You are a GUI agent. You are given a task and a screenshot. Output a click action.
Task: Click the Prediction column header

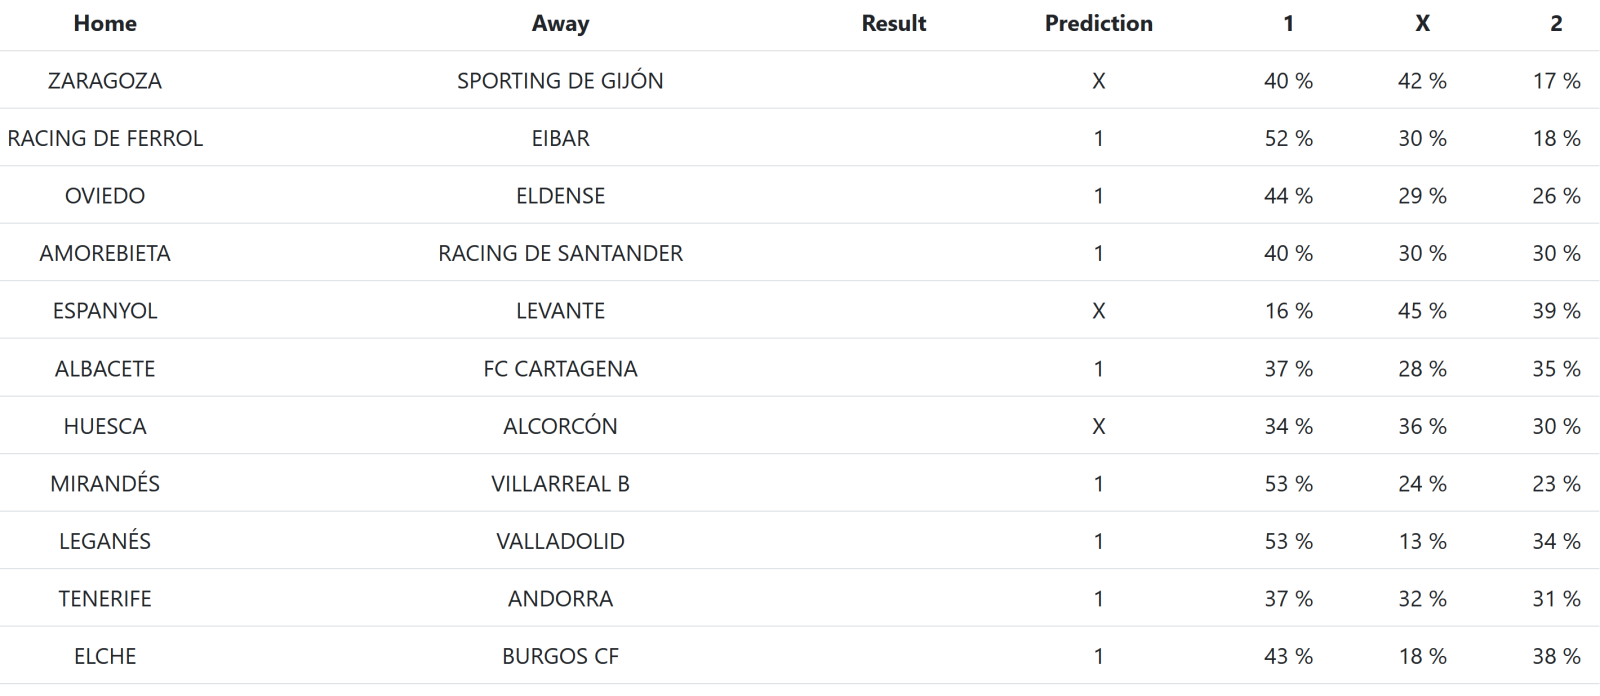point(1098,24)
